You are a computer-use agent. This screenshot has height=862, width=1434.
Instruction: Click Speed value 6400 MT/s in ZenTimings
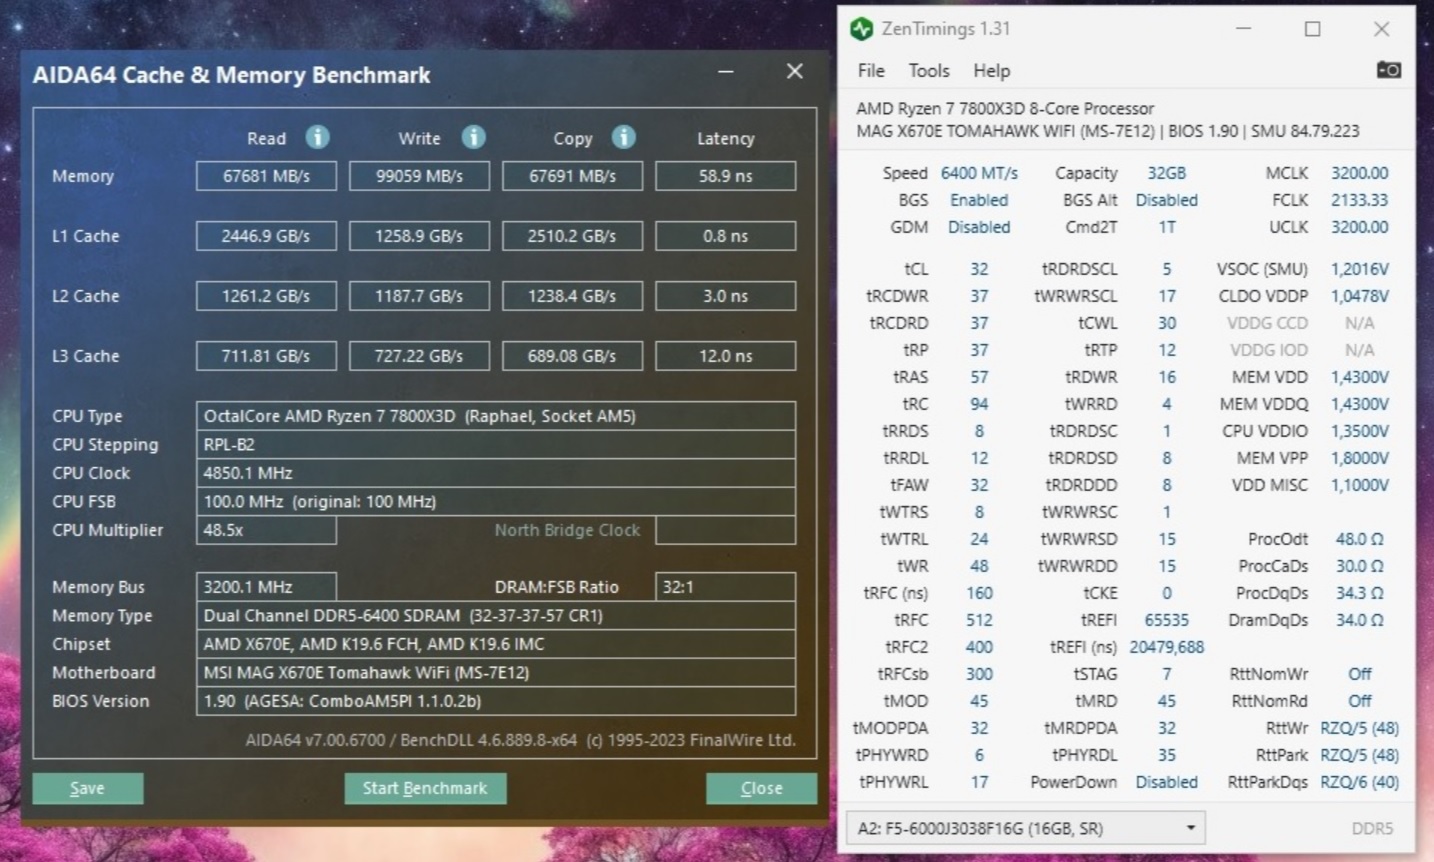coord(979,173)
